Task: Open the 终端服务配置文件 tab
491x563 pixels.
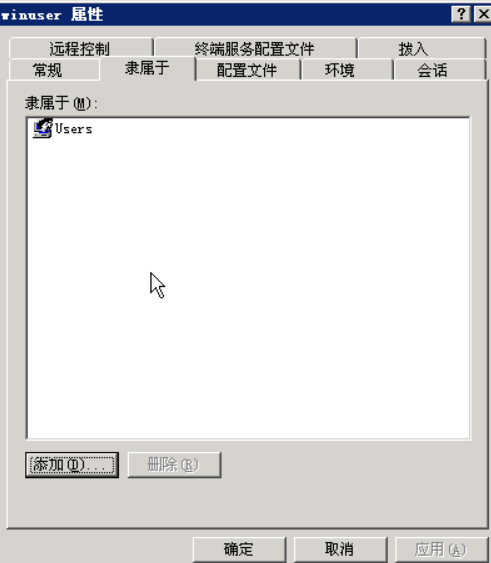Action: coord(255,48)
